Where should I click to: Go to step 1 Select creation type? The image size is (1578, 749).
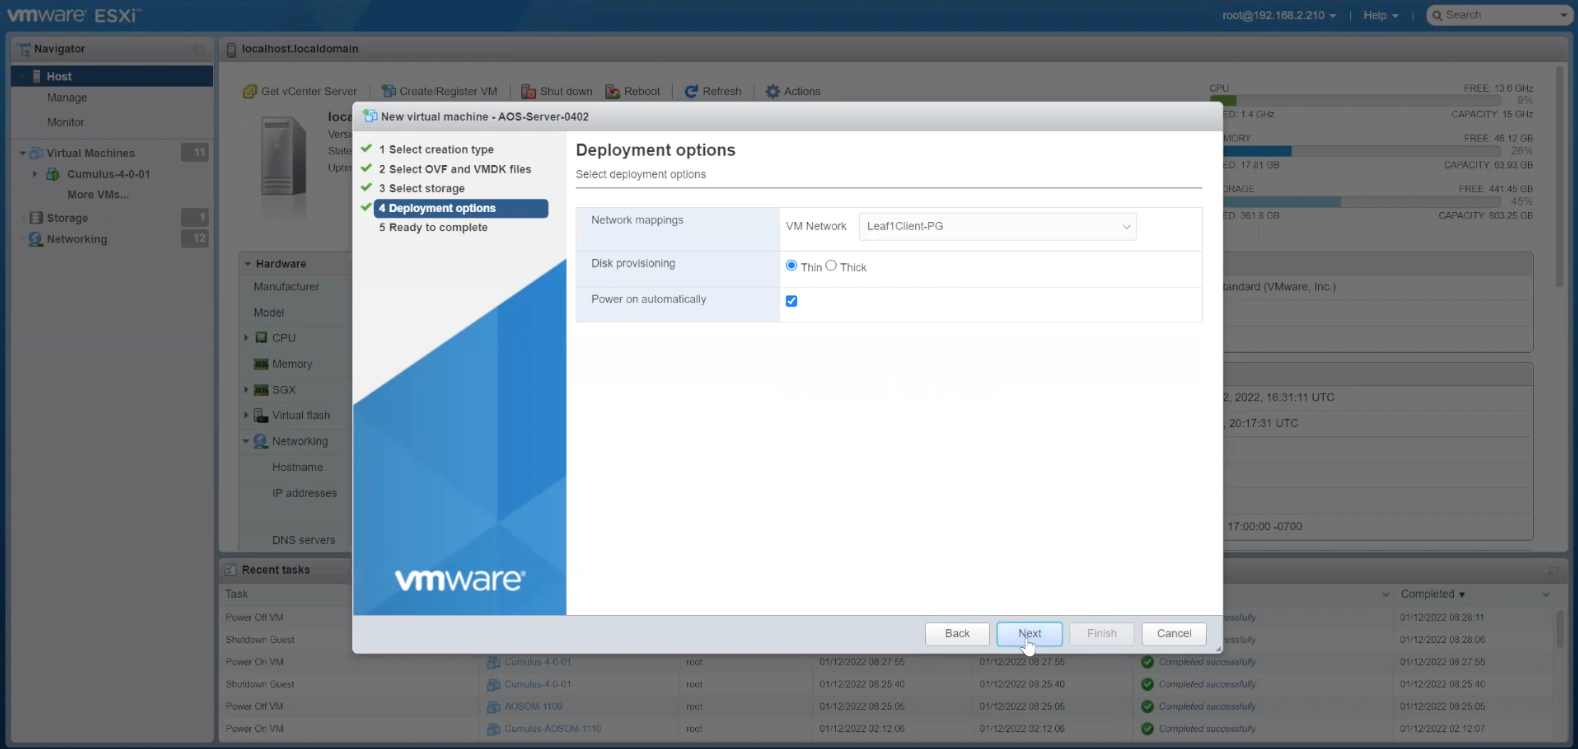436,150
